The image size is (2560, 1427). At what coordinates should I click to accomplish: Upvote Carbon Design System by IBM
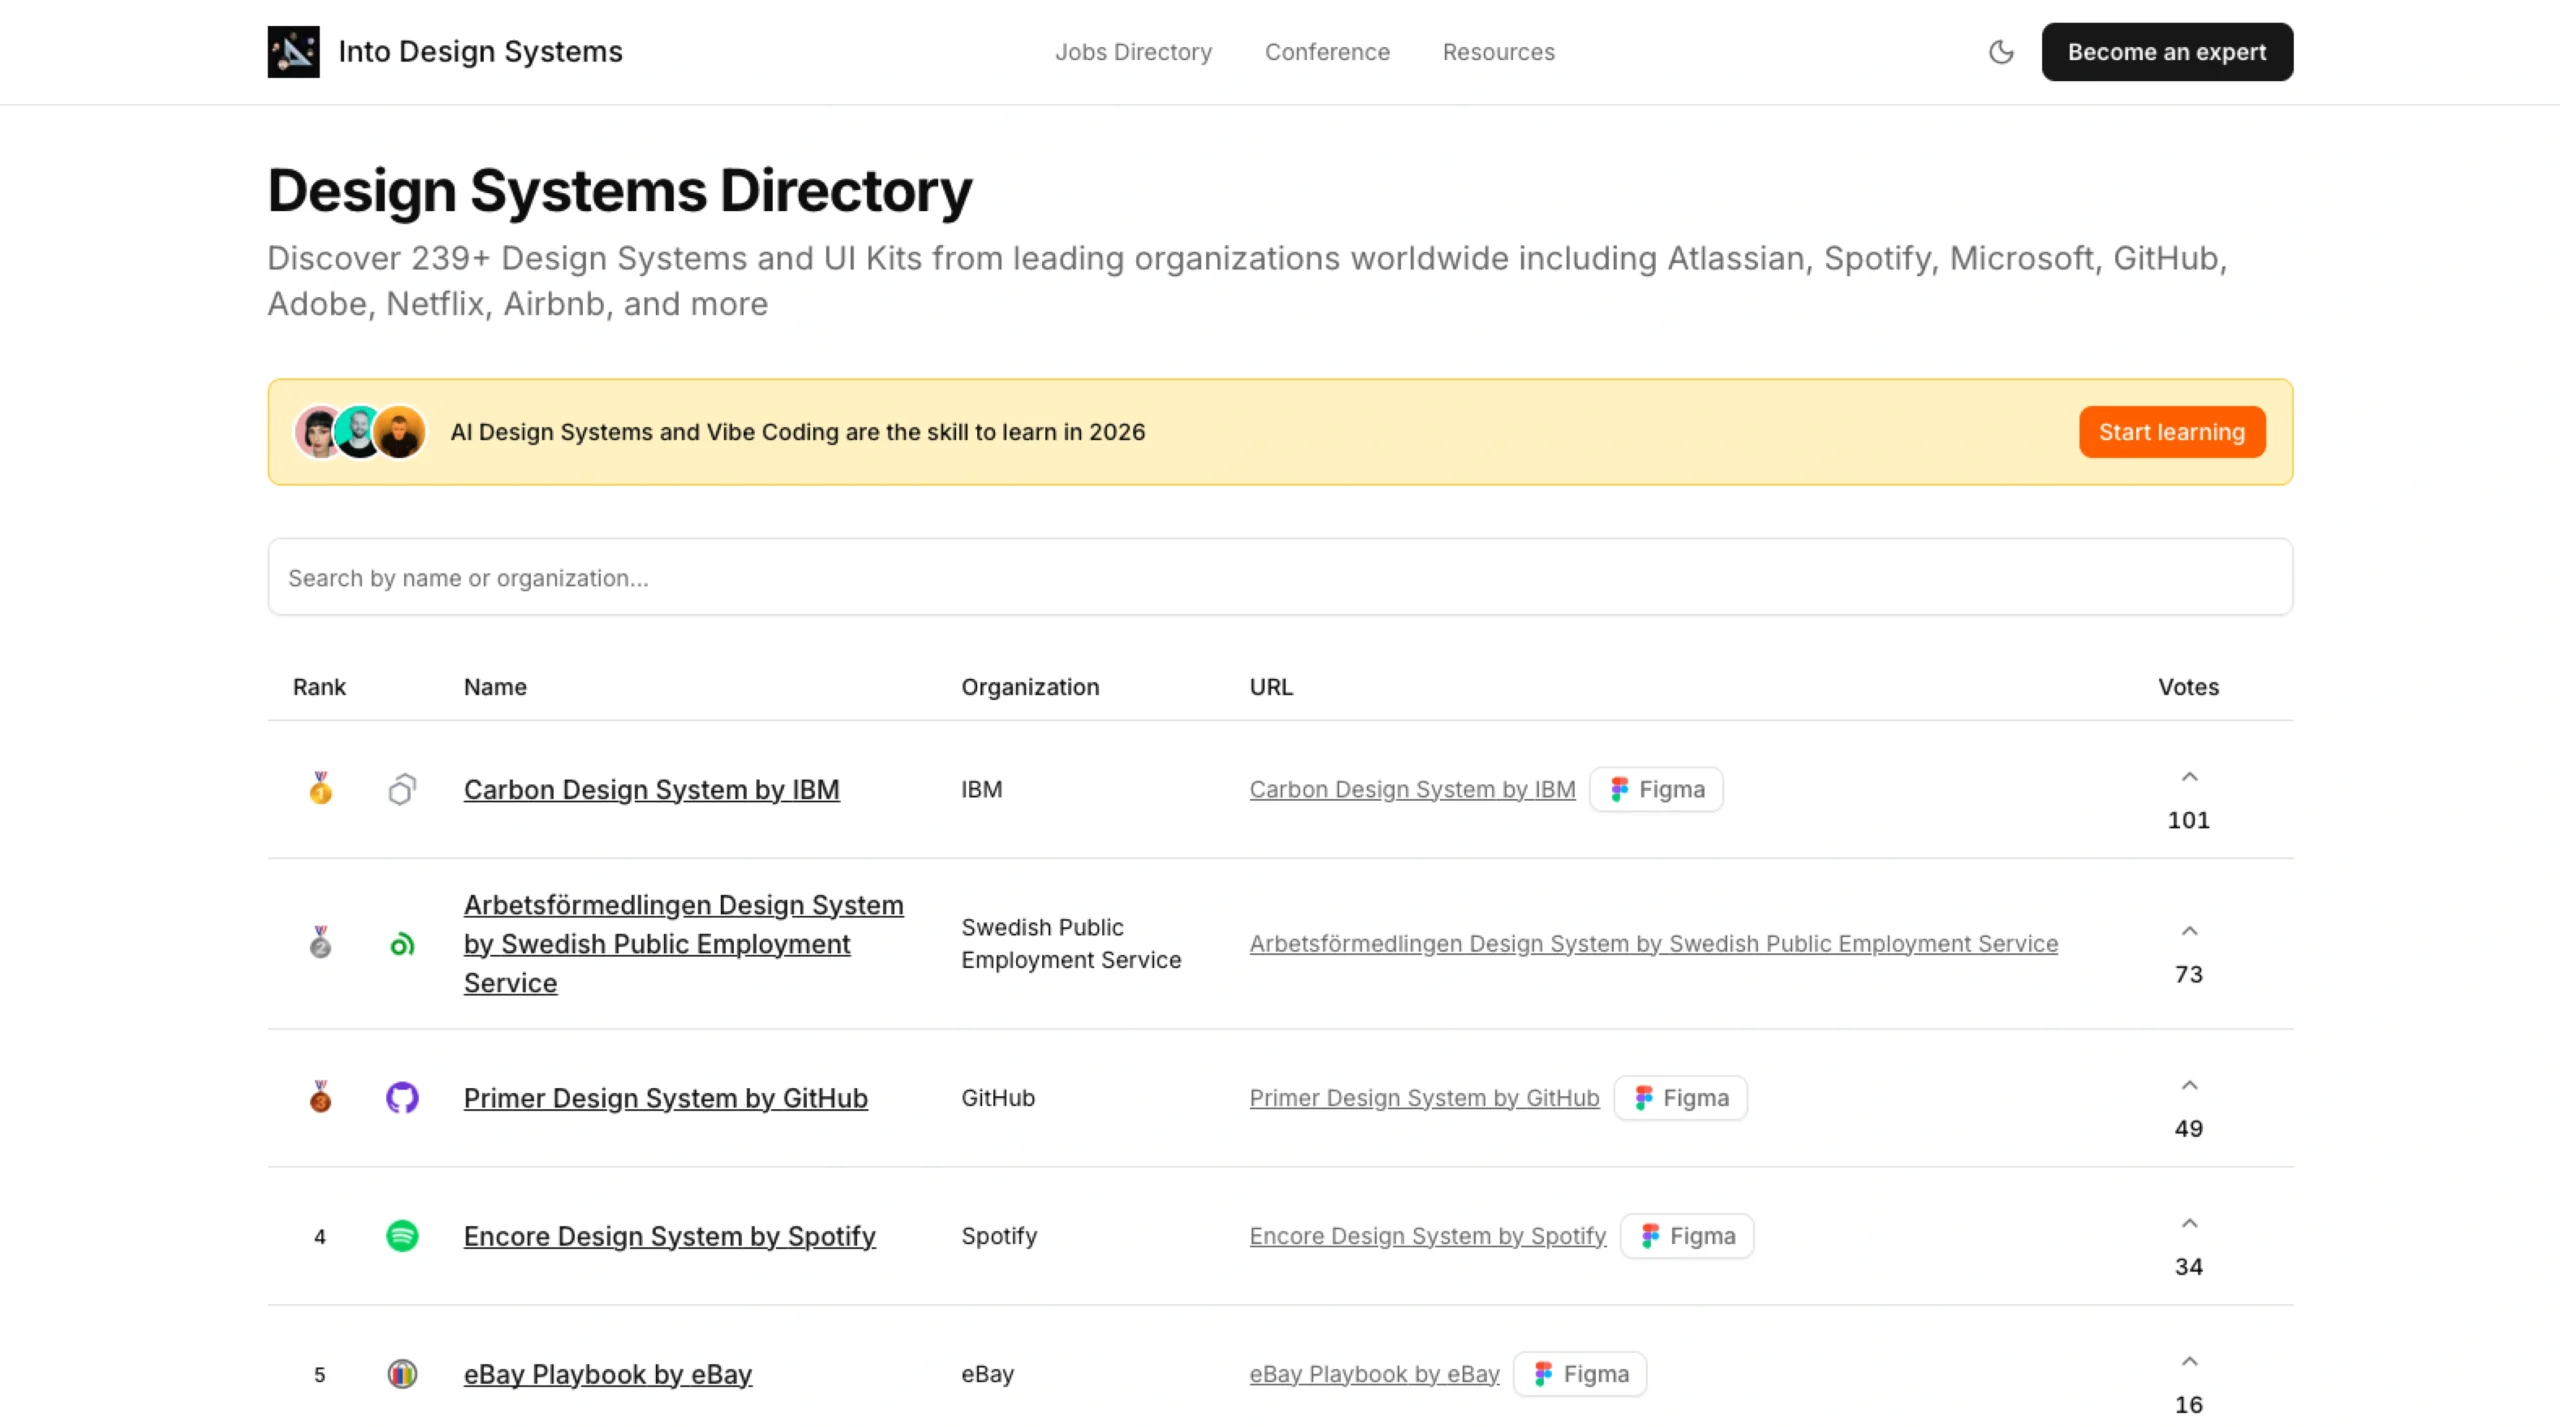[x=2189, y=777]
